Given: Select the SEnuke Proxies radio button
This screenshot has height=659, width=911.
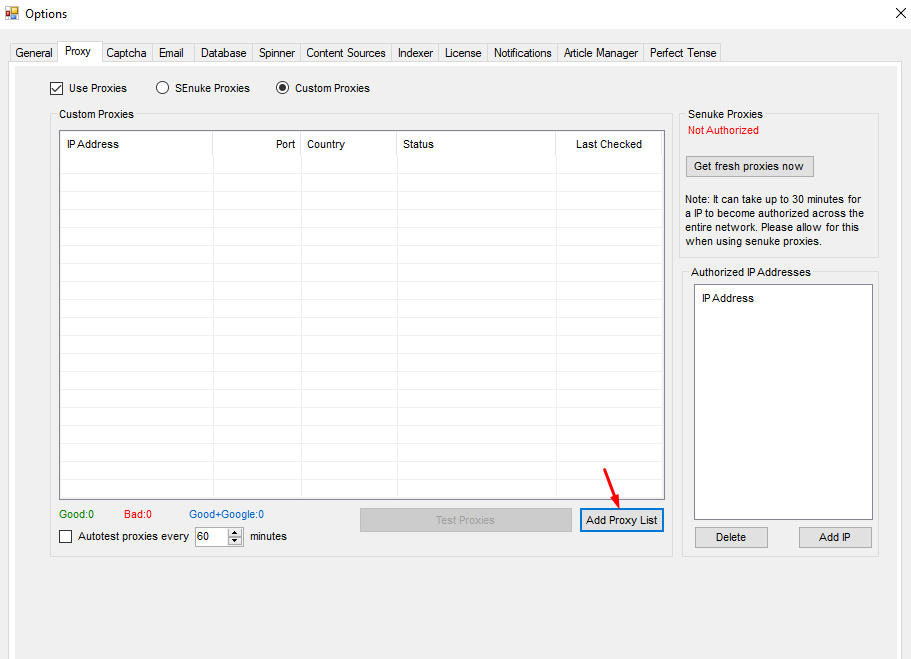Looking at the screenshot, I should pos(163,88).
